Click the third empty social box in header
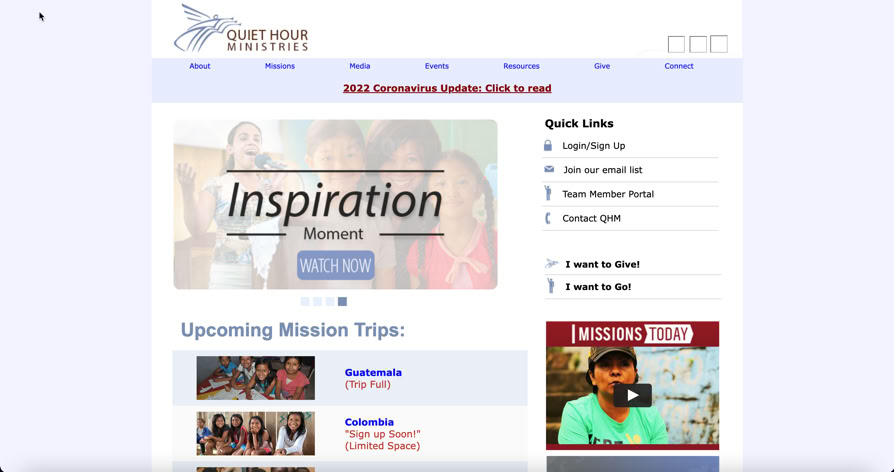The image size is (894, 472). pyautogui.click(x=719, y=44)
